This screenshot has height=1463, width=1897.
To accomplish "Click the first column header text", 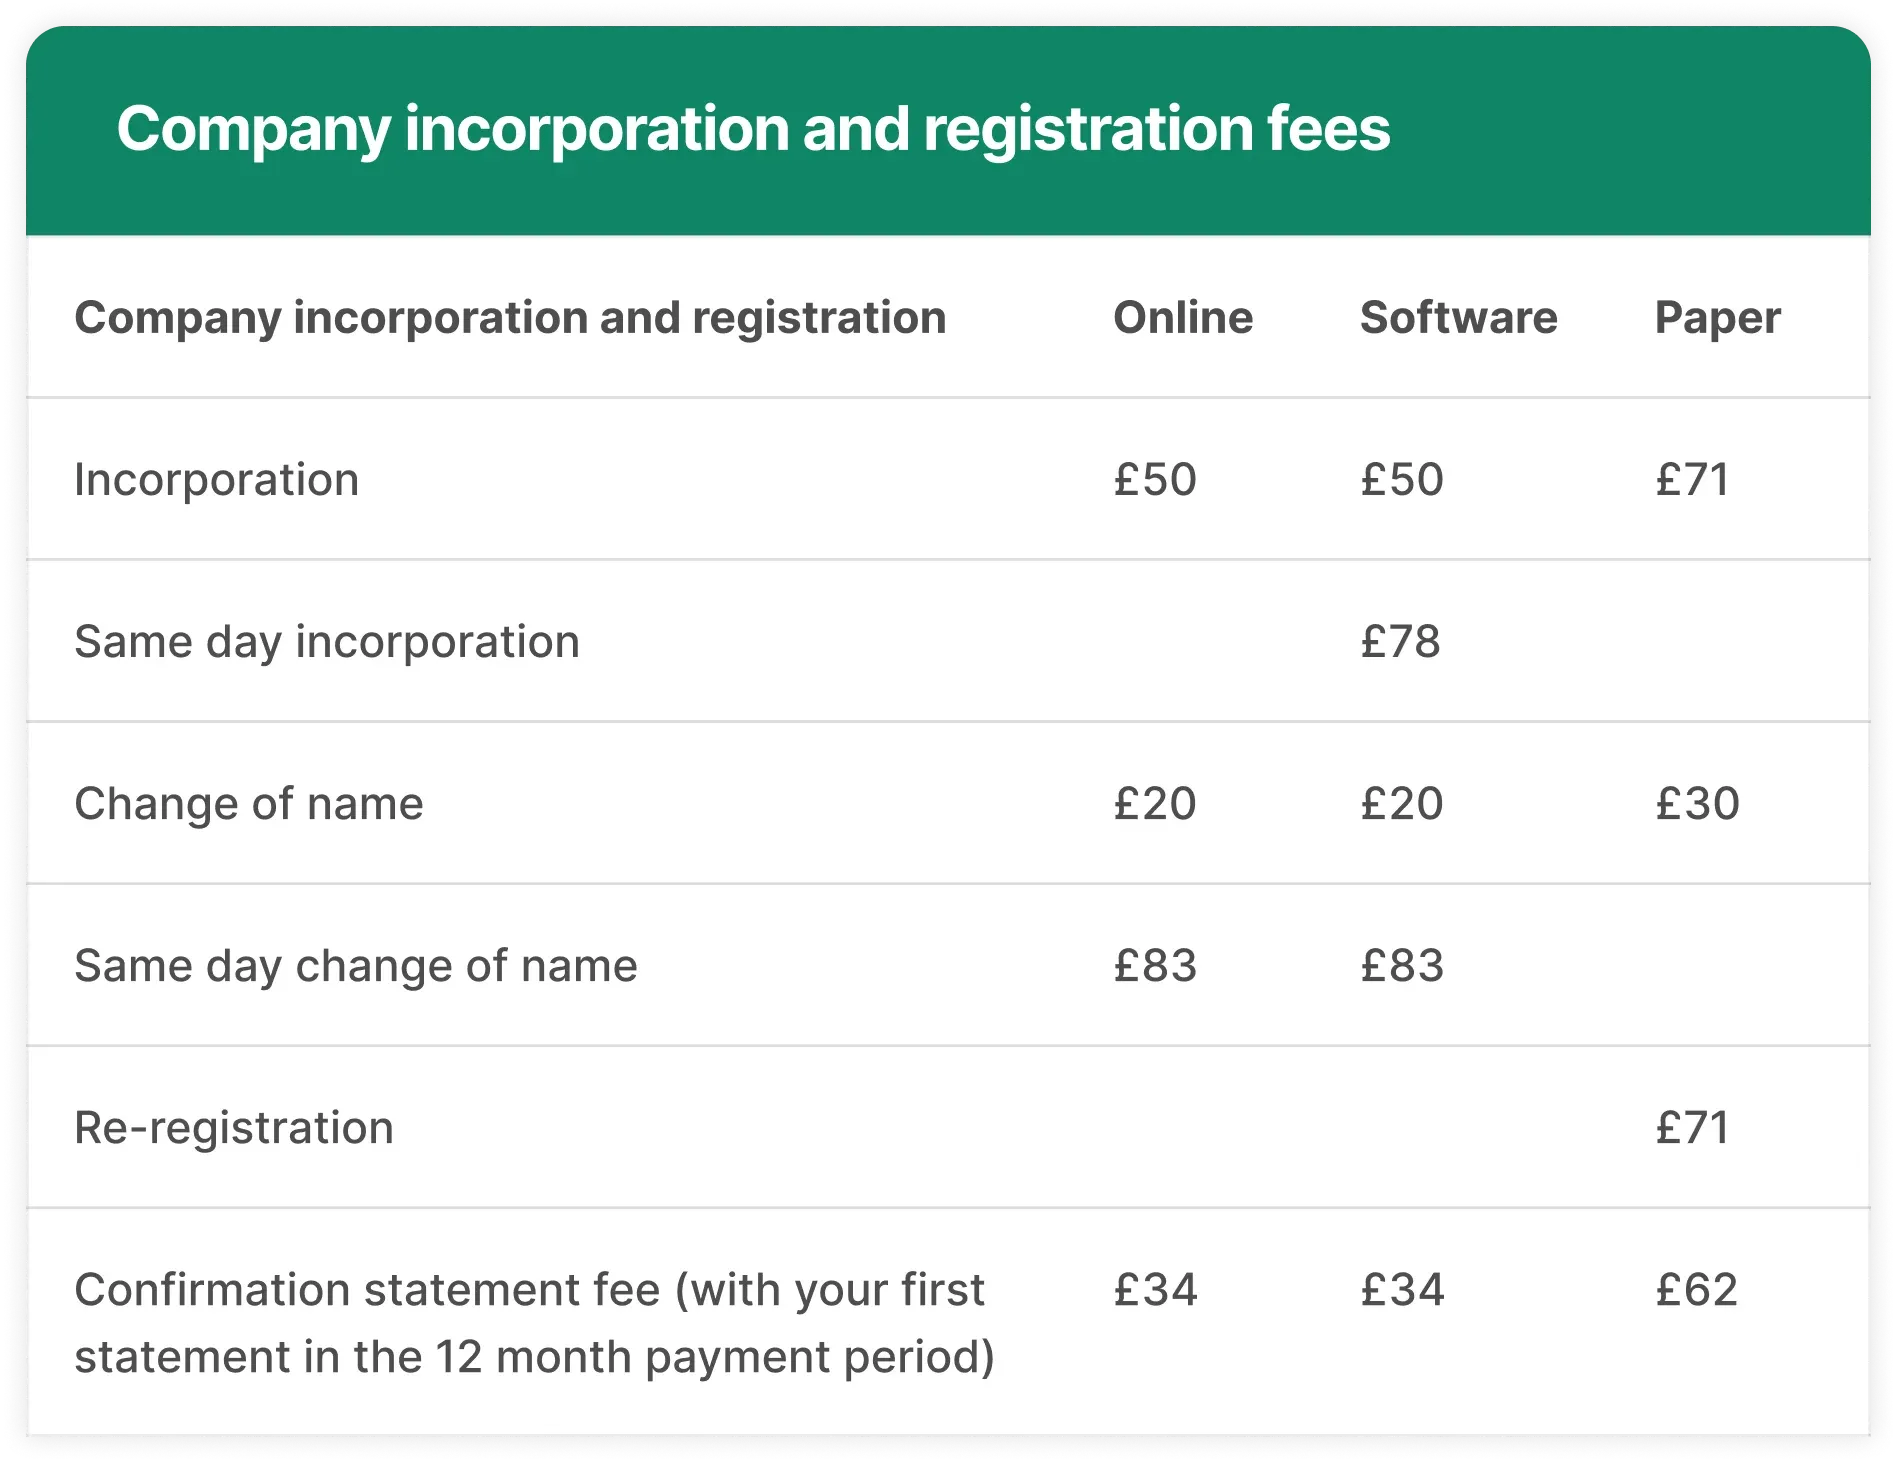I will pos(510,318).
